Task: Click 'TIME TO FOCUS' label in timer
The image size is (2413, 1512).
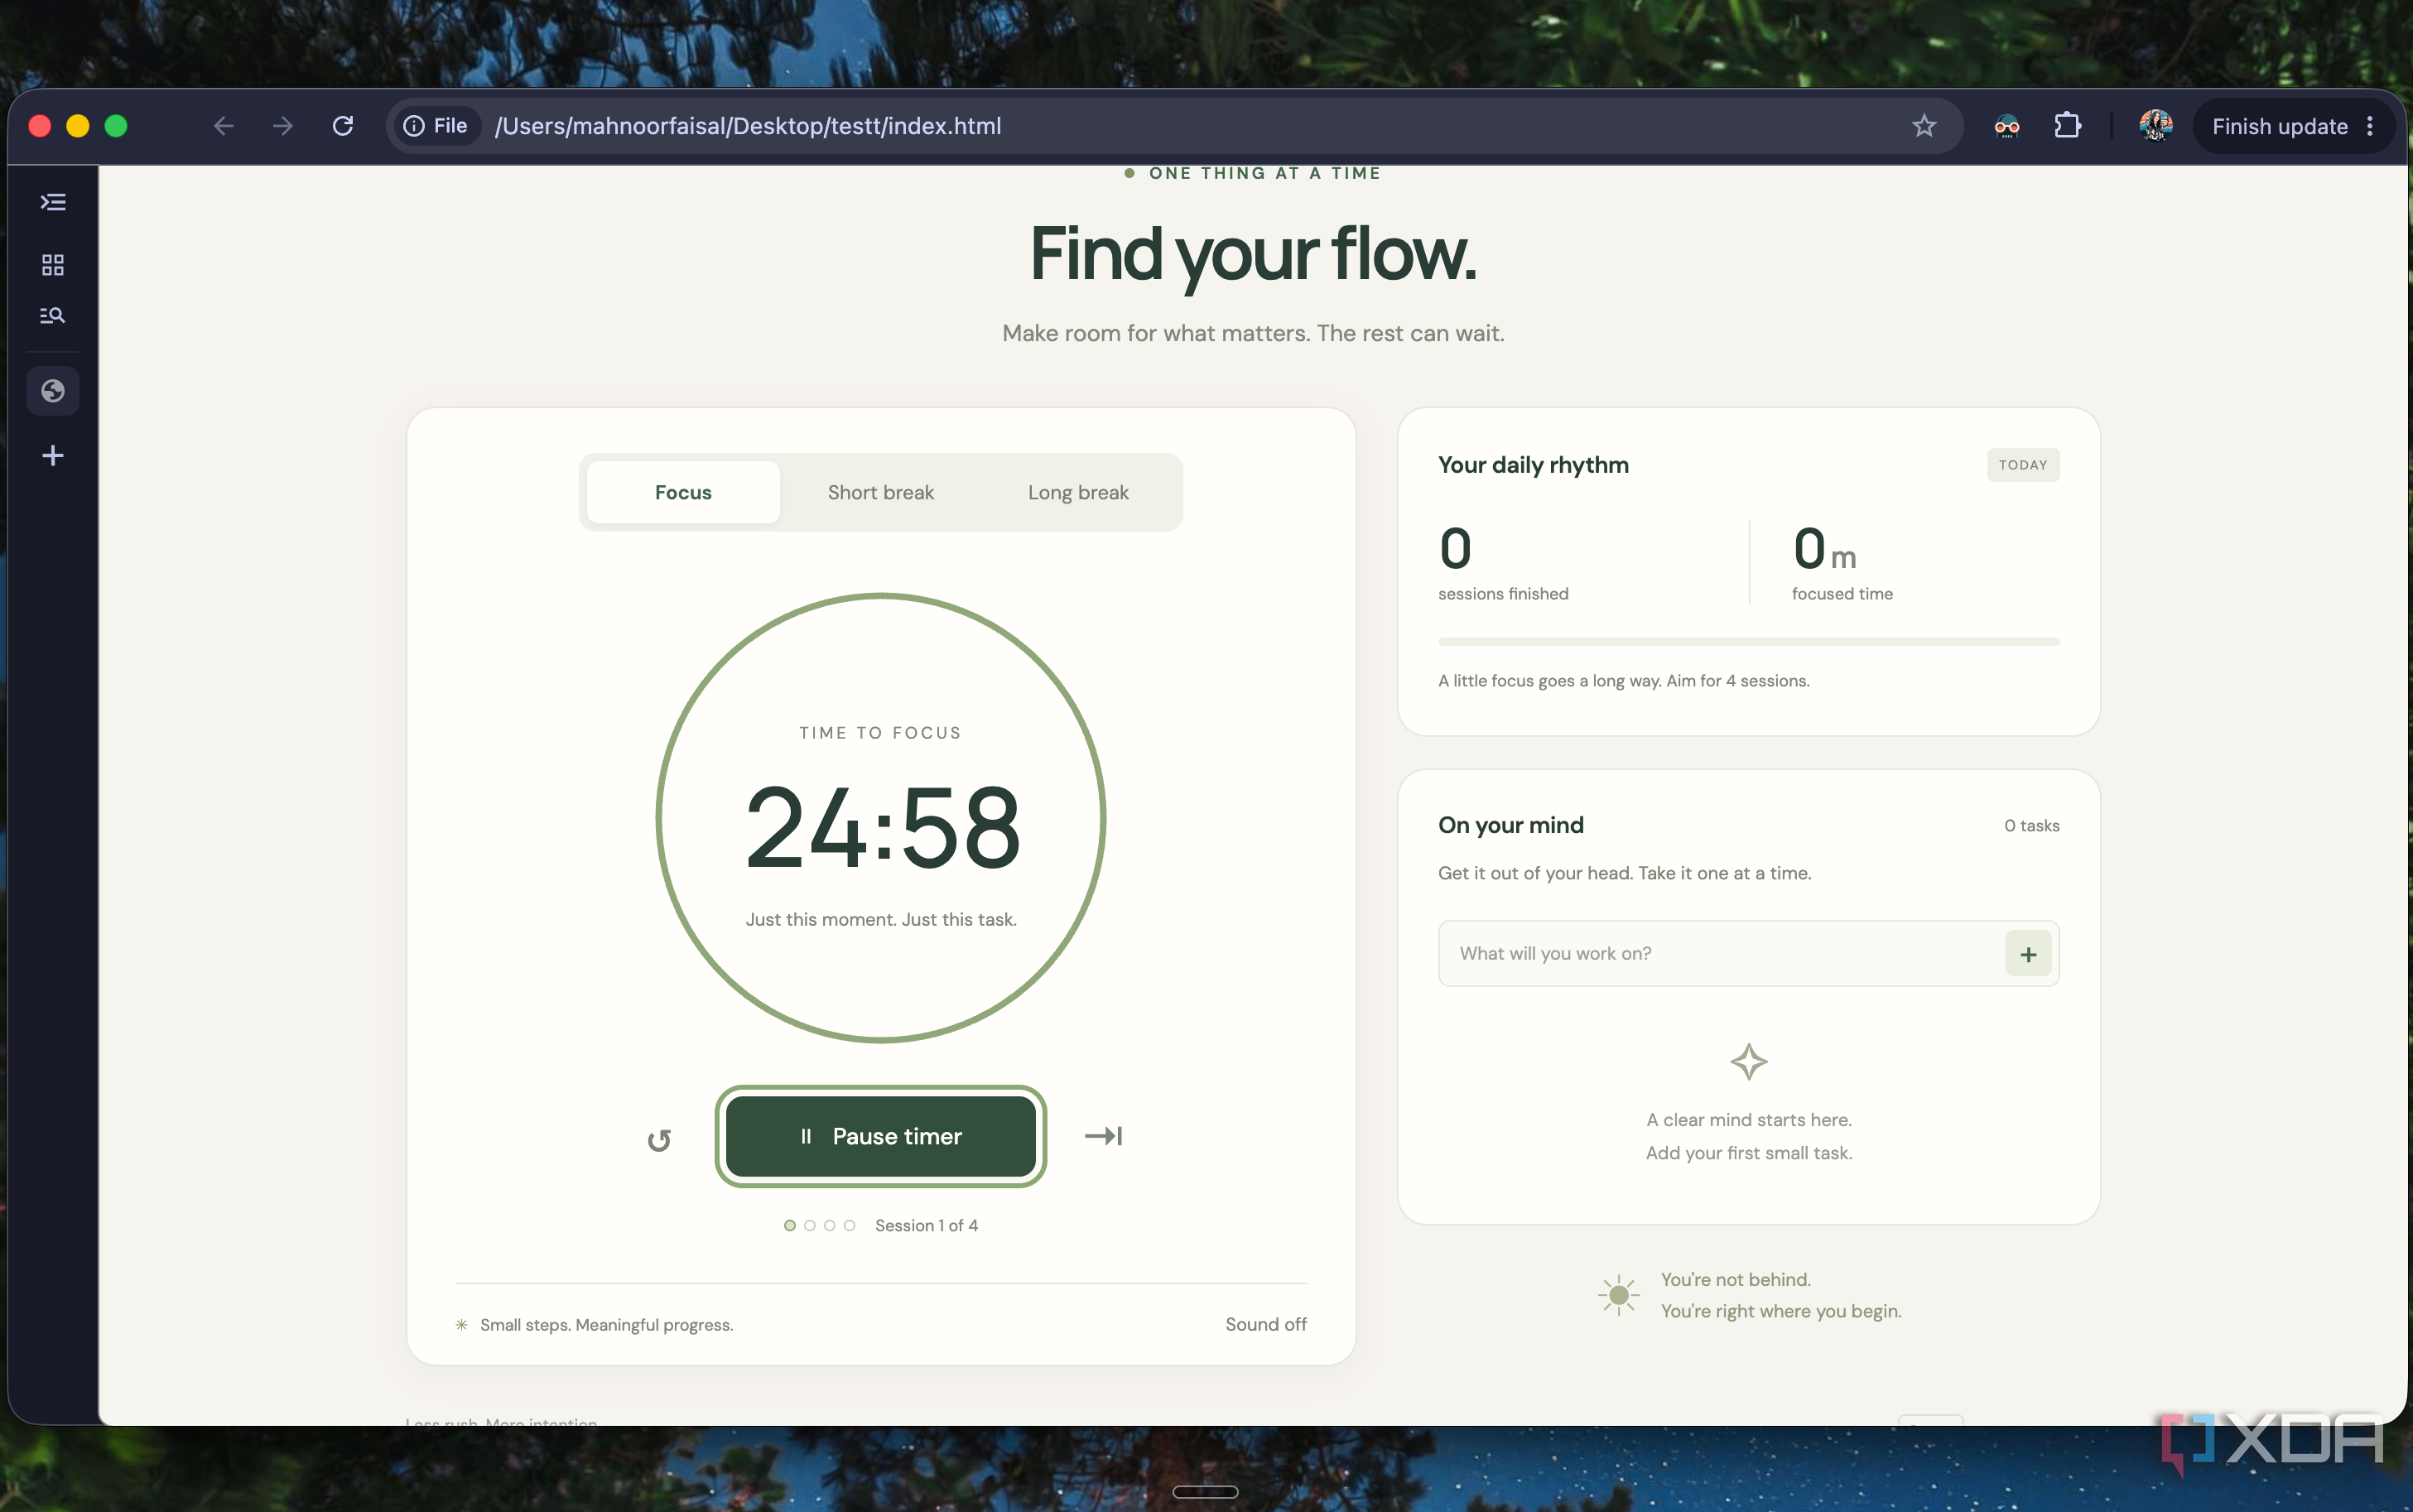Action: coord(880,733)
